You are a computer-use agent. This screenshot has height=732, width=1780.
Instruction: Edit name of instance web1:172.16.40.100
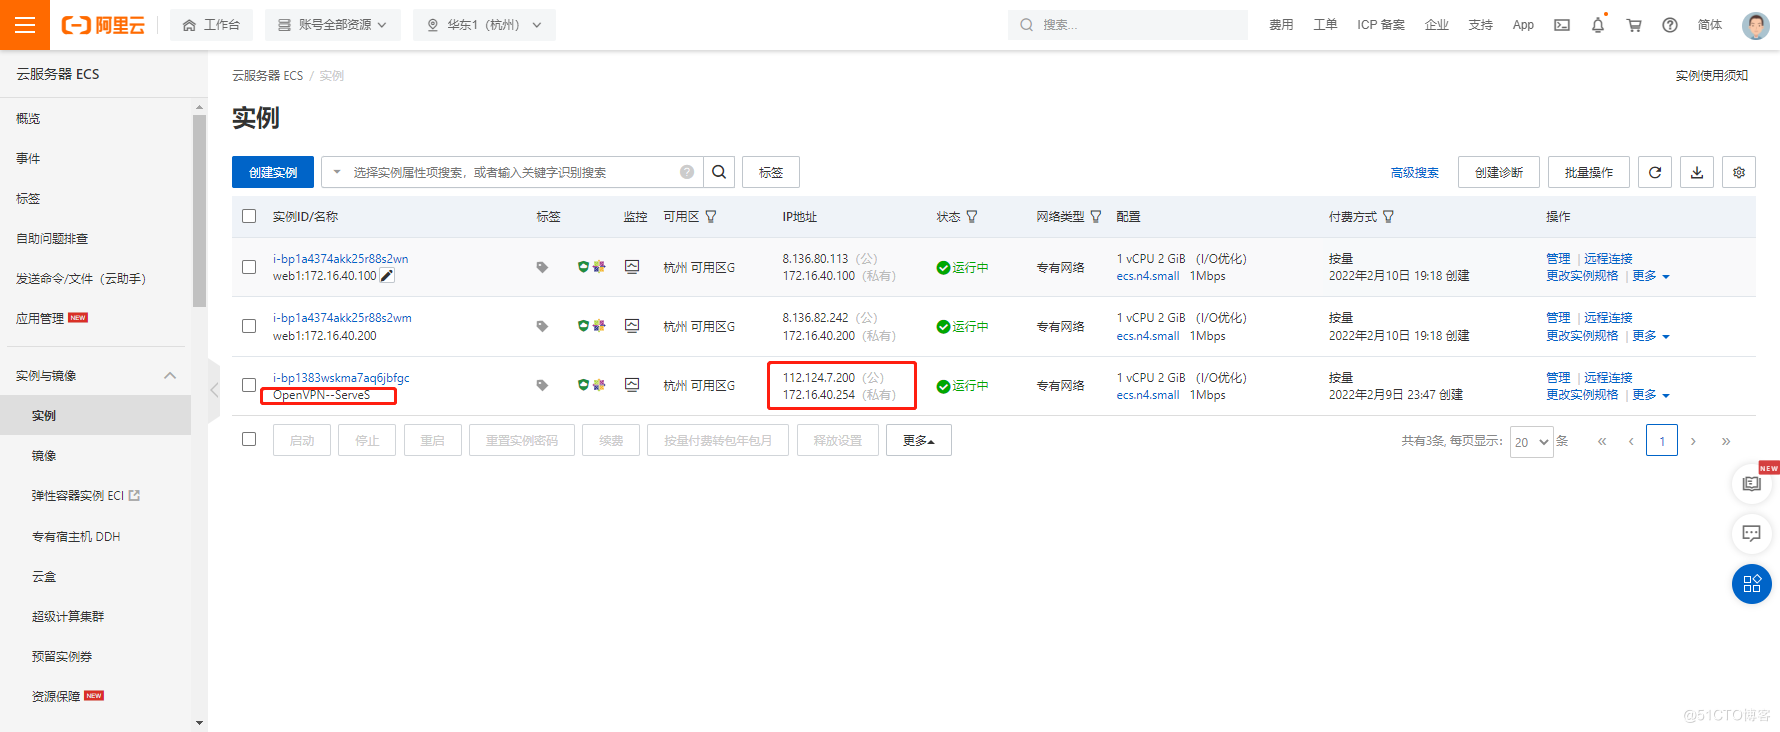[x=387, y=276]
